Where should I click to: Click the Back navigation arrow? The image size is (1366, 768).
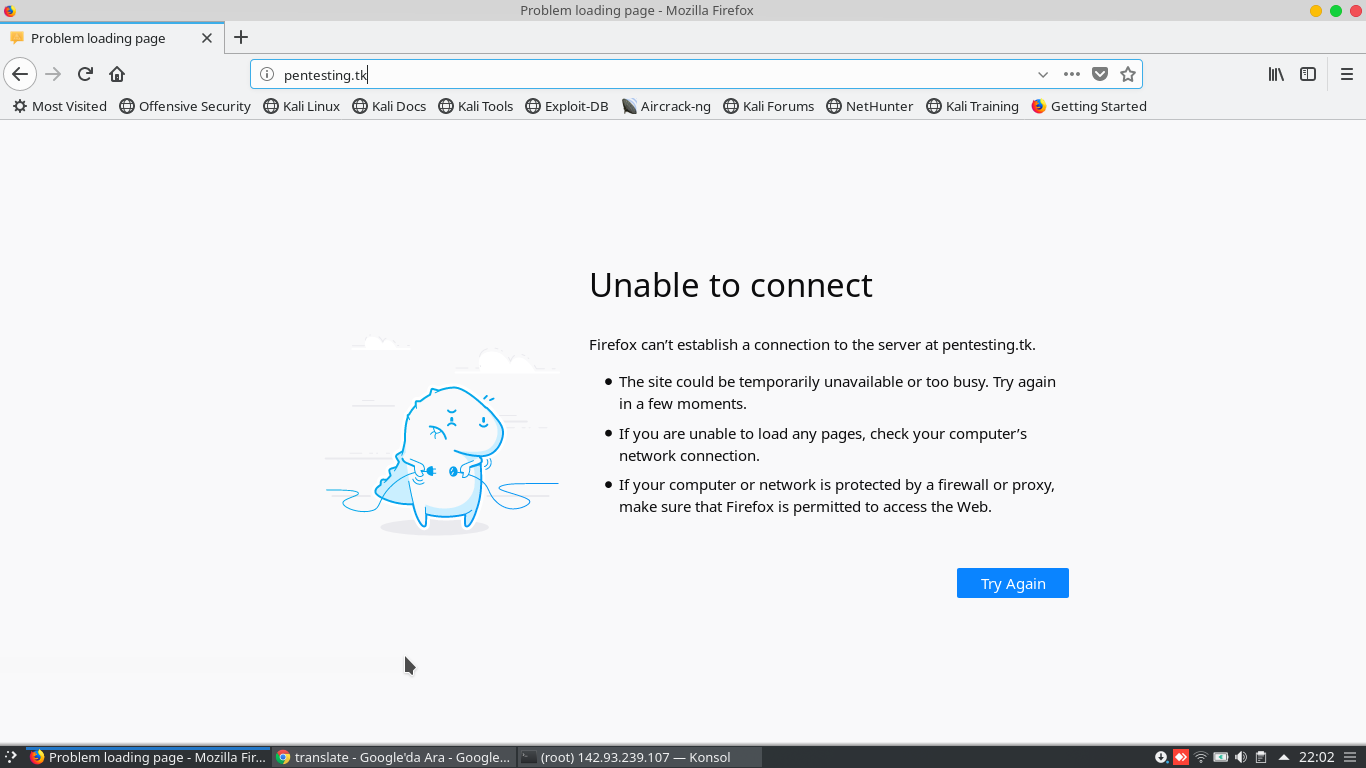[x=20, y=74]
